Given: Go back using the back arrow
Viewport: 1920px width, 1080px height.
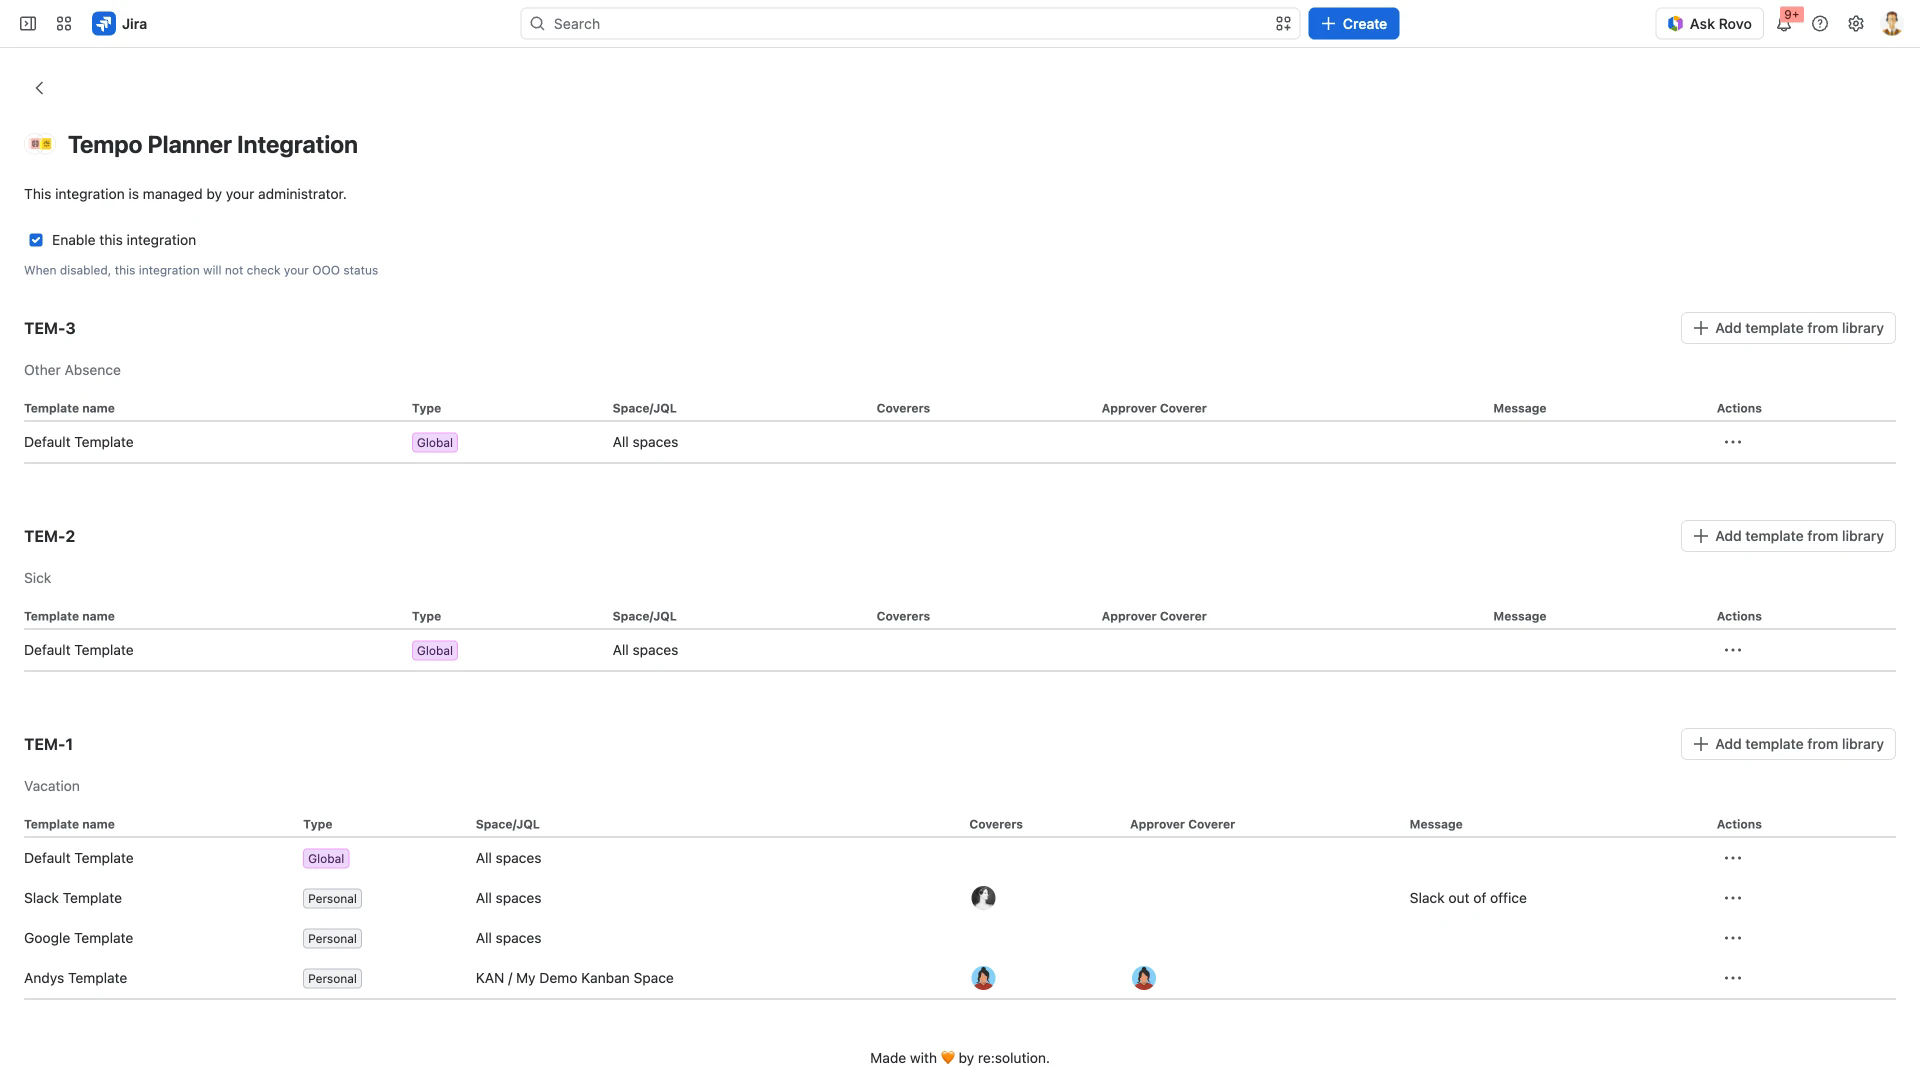Looking at the screenshot, I should 40,88.
